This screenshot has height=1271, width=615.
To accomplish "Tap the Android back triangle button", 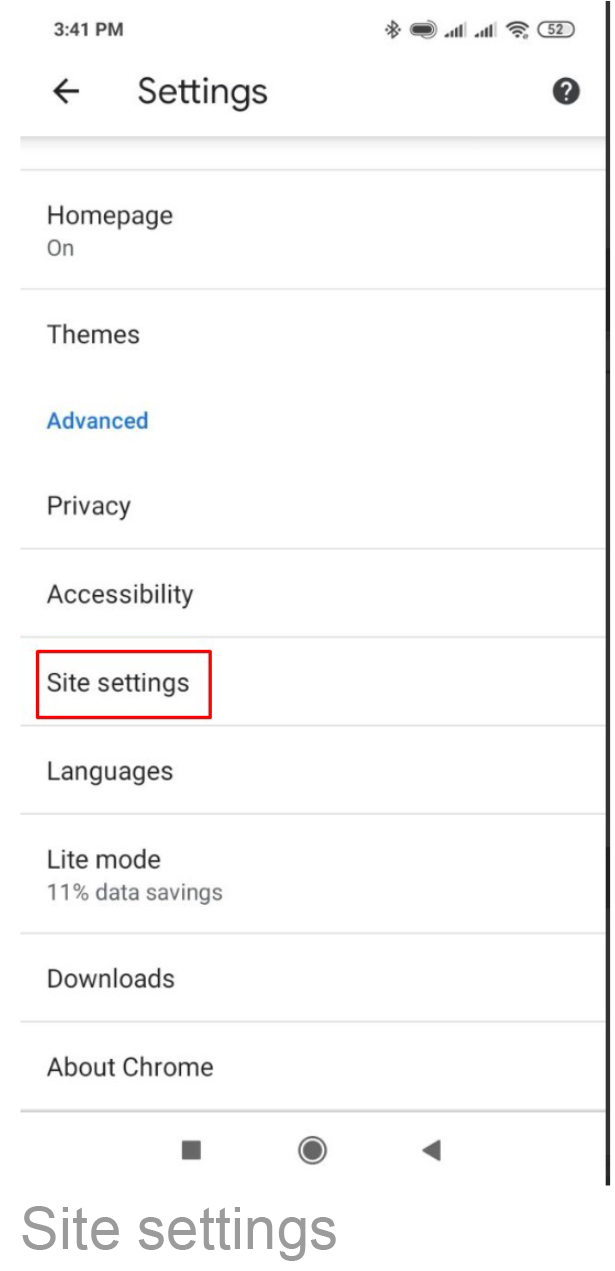I will coord(431,1150).
